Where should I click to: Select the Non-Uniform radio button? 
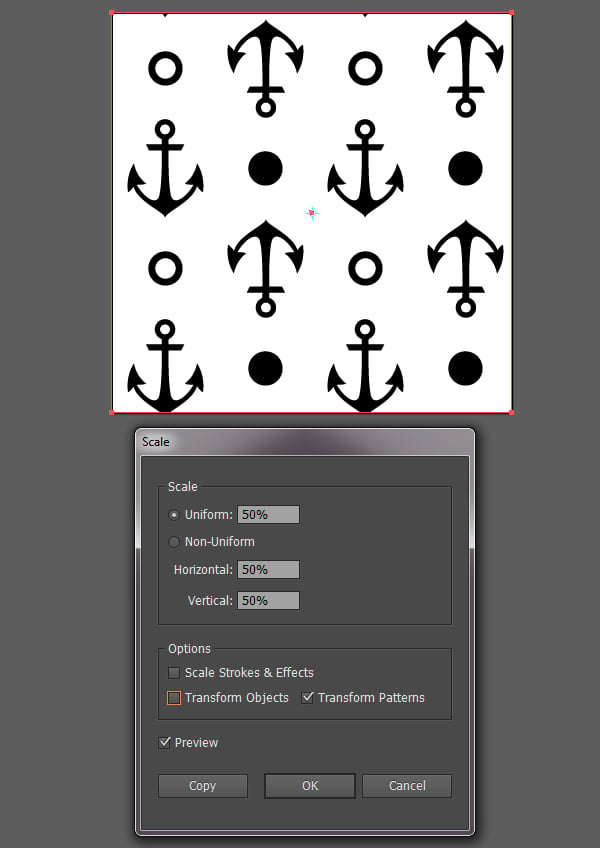[174, 542]
